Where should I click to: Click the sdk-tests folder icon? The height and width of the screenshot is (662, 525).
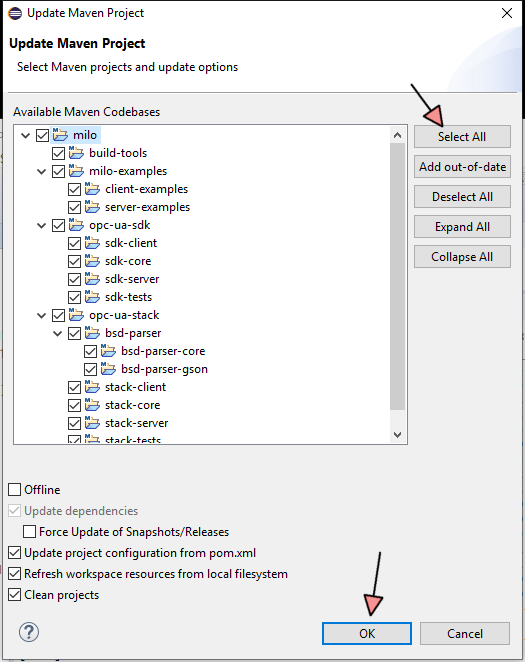[92, 297]
